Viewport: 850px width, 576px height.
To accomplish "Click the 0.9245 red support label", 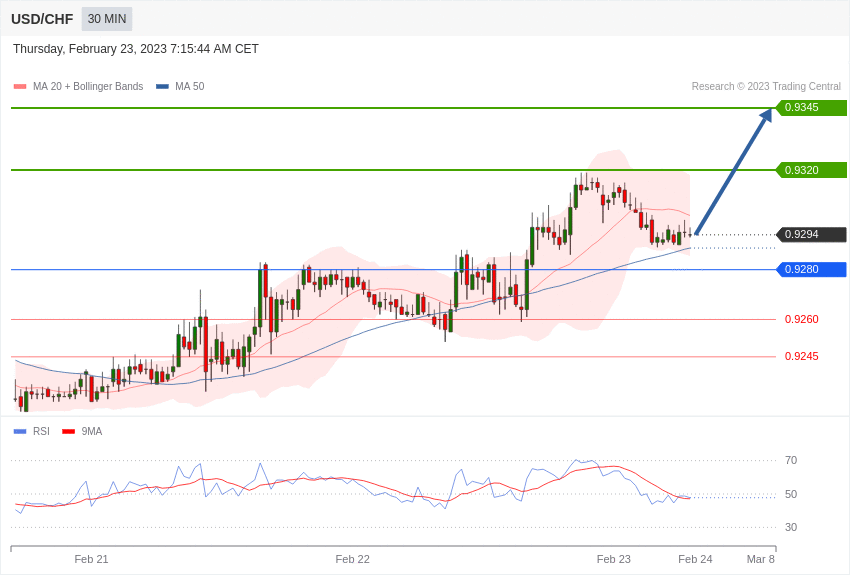I will 801,356.
